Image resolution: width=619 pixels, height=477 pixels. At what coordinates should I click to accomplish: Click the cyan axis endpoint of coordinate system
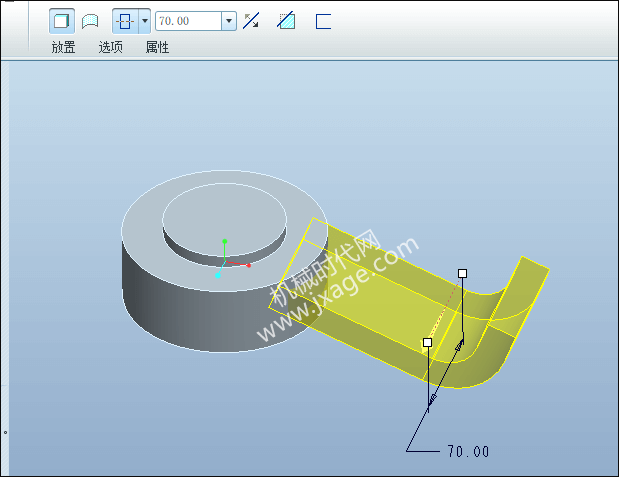218,275
